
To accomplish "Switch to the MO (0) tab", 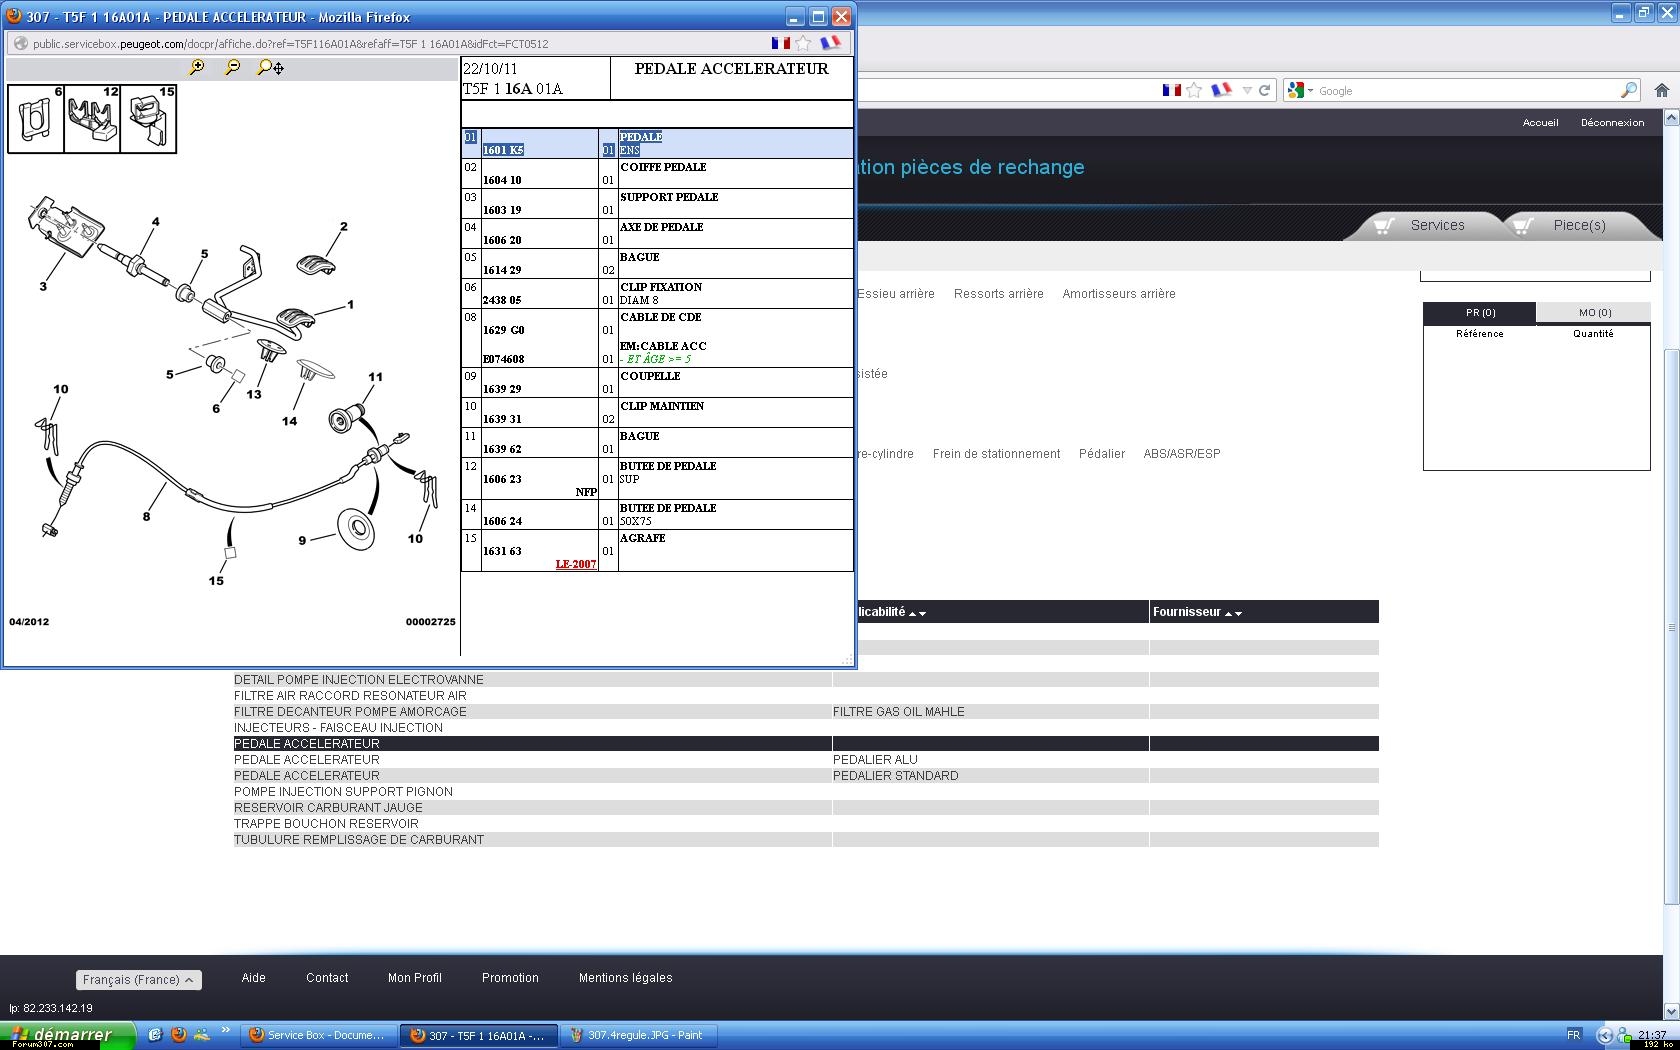I will (1594, 313).
